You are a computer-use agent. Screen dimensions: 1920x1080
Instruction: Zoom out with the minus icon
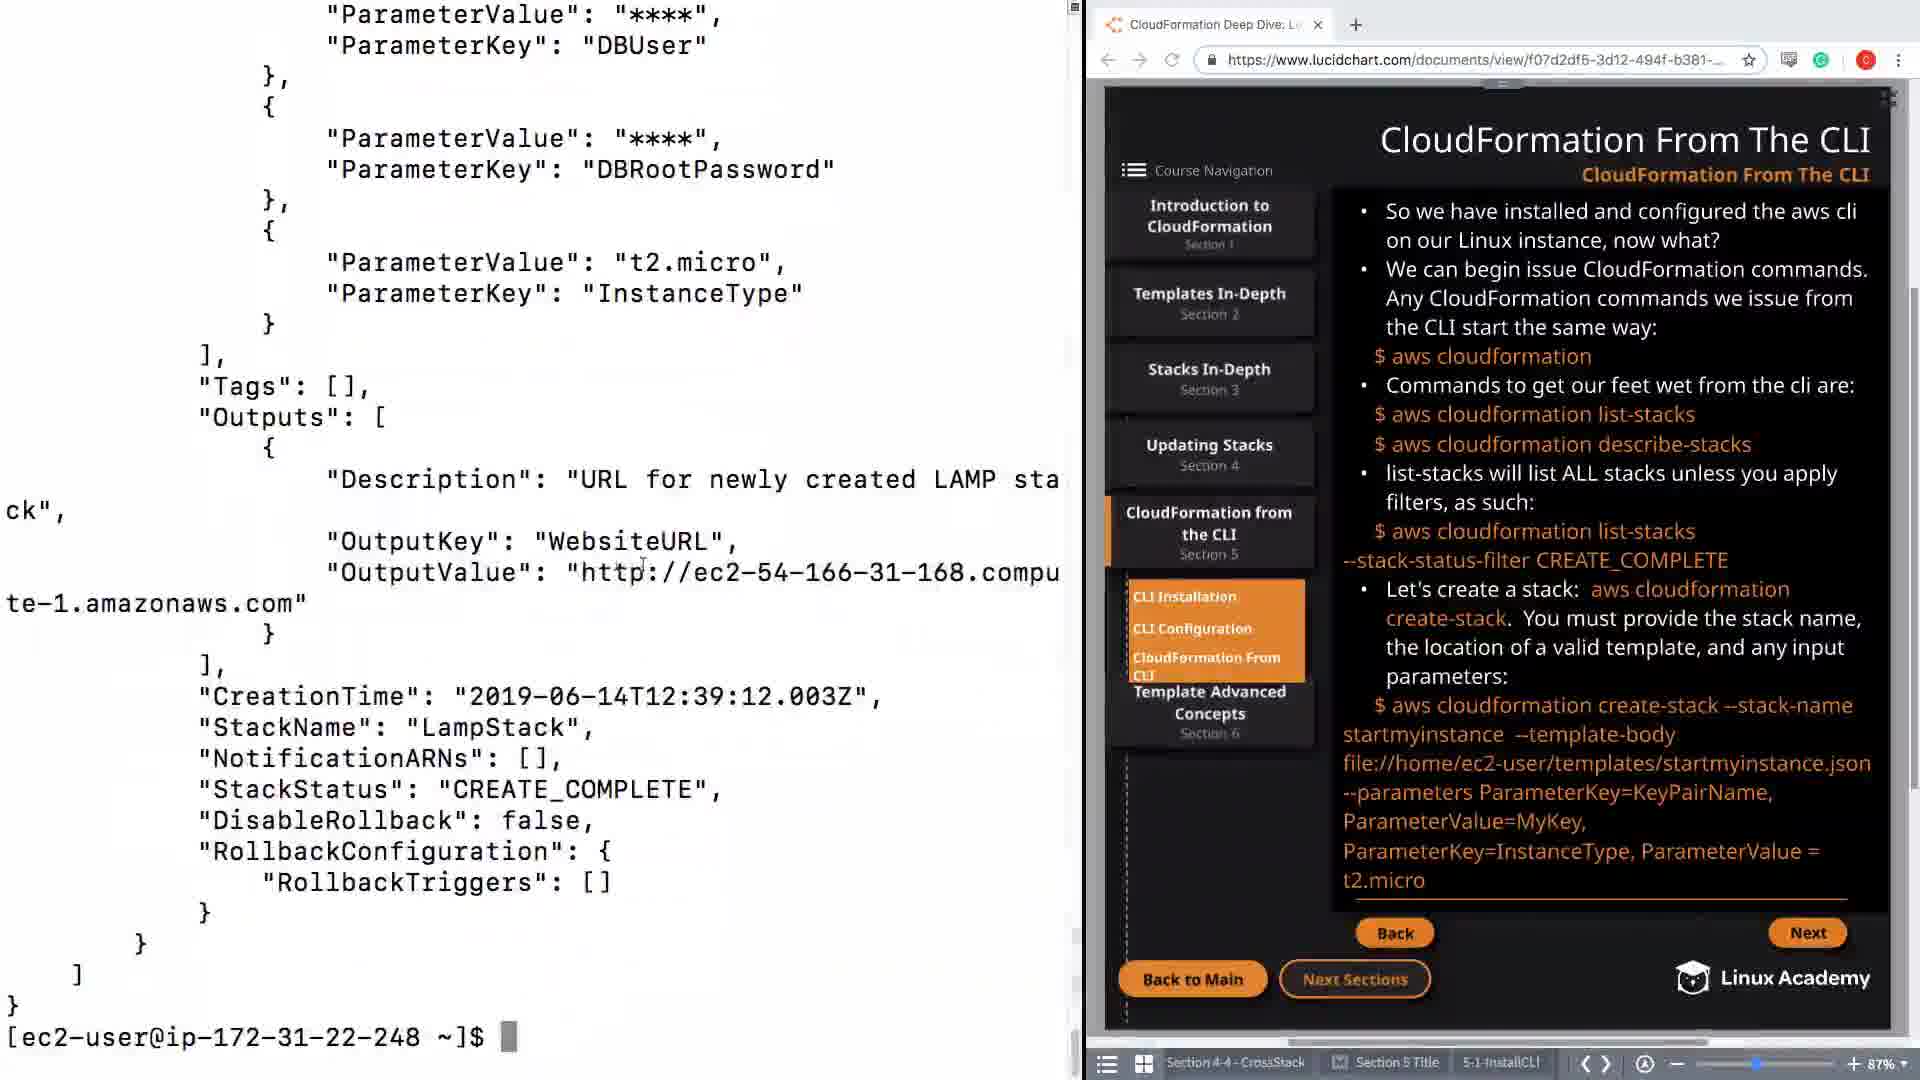click(x=1677, y=1064)
